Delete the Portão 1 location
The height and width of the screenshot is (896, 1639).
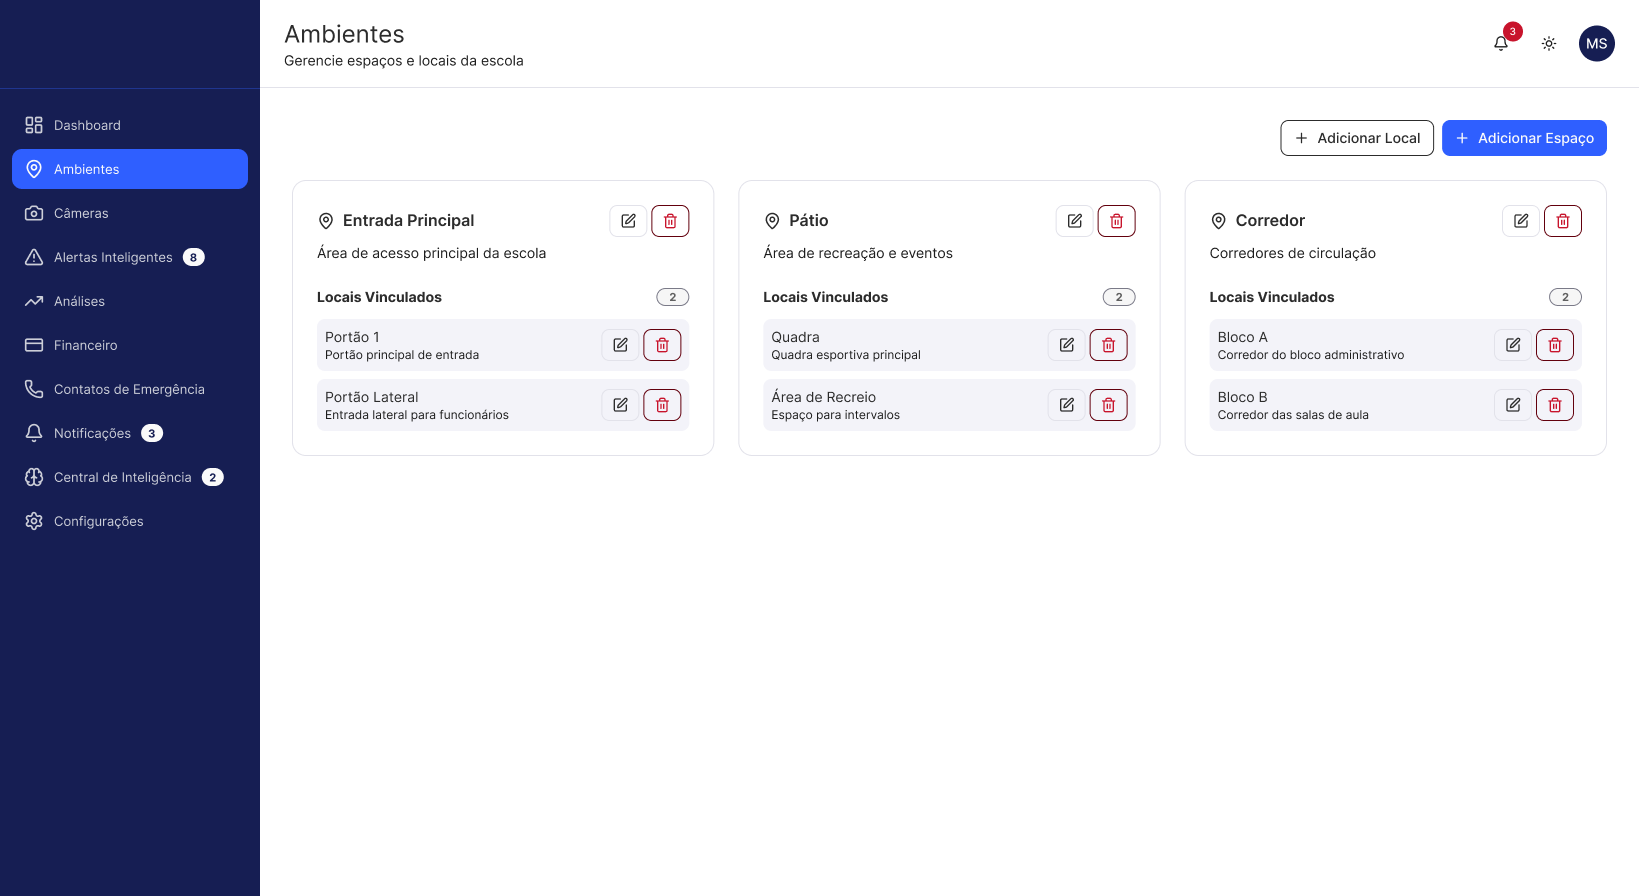click(x=662, y=345)
